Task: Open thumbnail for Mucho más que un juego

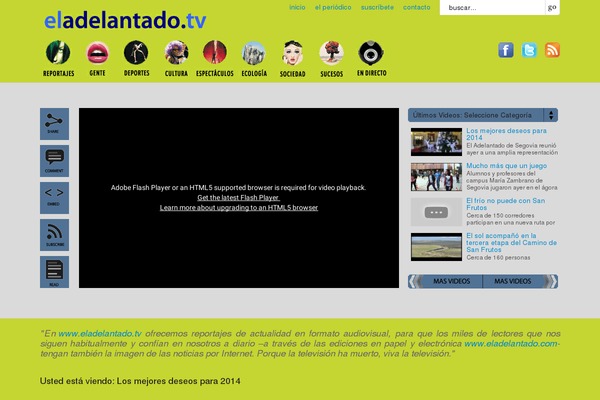Action: tap(436, 177)
